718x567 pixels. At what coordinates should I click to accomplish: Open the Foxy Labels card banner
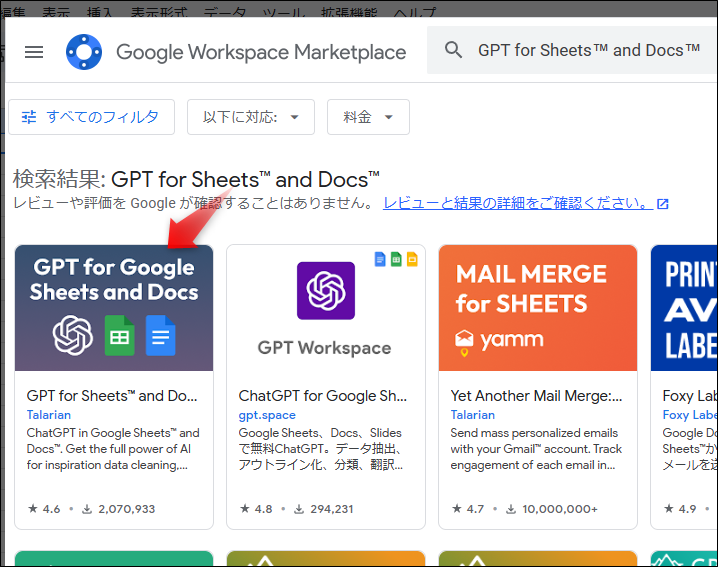click(x=684, y=308)
